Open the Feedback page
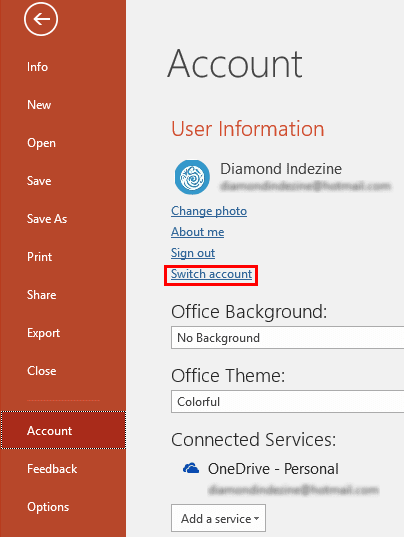Viewport: 404px width, 537px height. tap(52, 469)
